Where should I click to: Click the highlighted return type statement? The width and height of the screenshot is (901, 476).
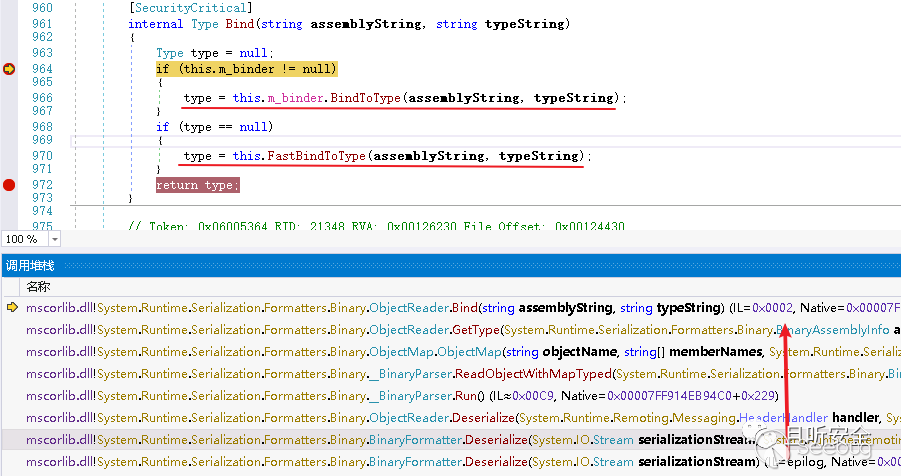coord(198,185)
